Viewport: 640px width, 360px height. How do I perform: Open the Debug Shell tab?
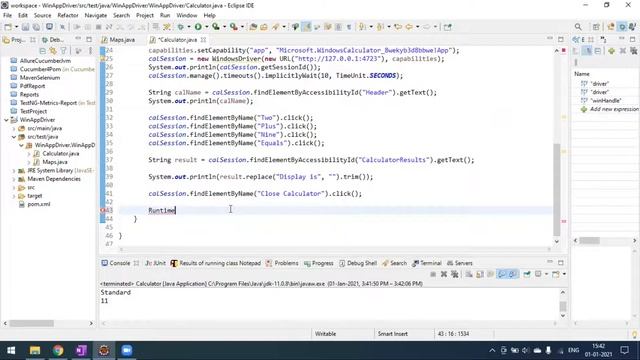pos(358,263)
